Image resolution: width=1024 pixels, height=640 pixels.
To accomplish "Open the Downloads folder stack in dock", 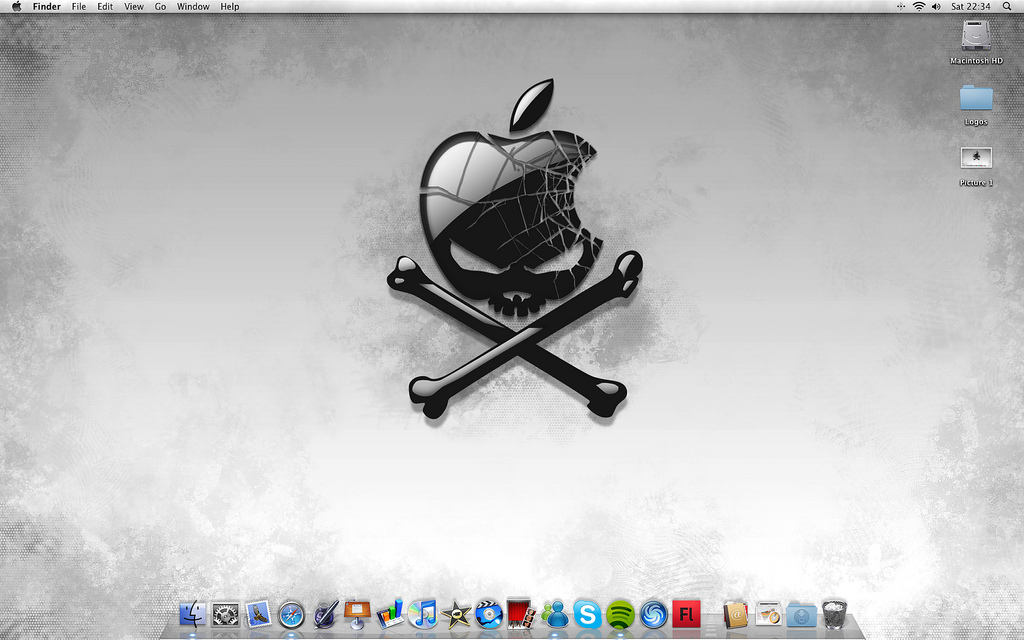I will click(801, 615).
